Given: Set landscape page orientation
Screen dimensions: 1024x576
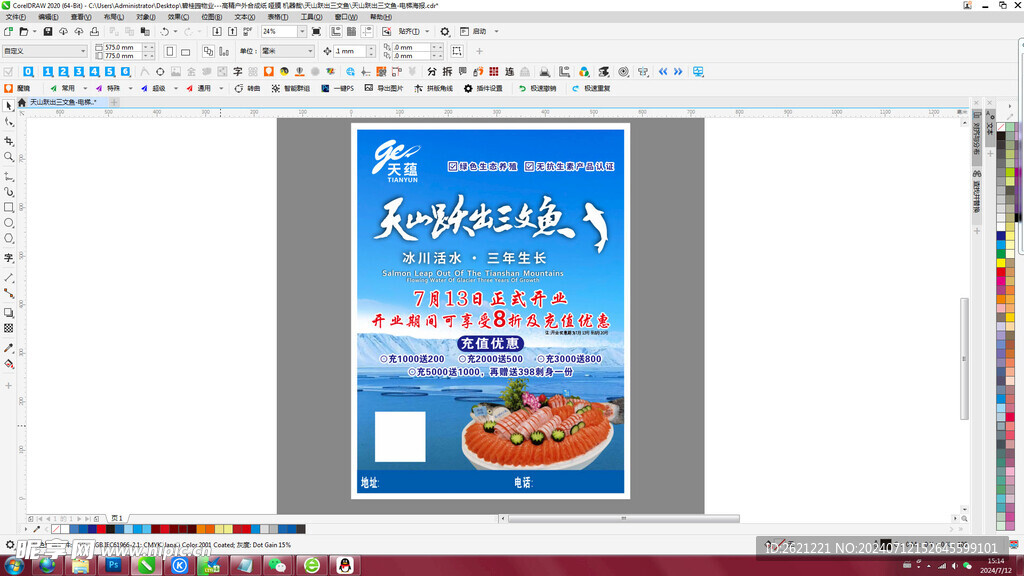Looking at the screenshot, I should [185, 51].
